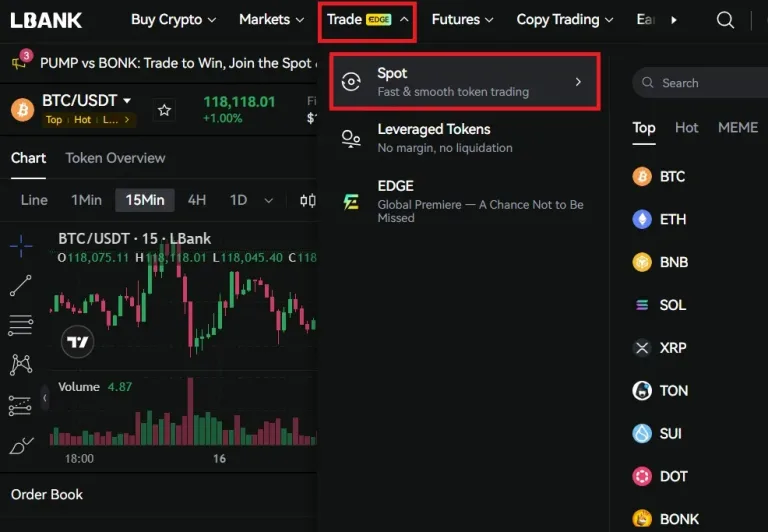Select the brush drawing tool

(21, 446)
